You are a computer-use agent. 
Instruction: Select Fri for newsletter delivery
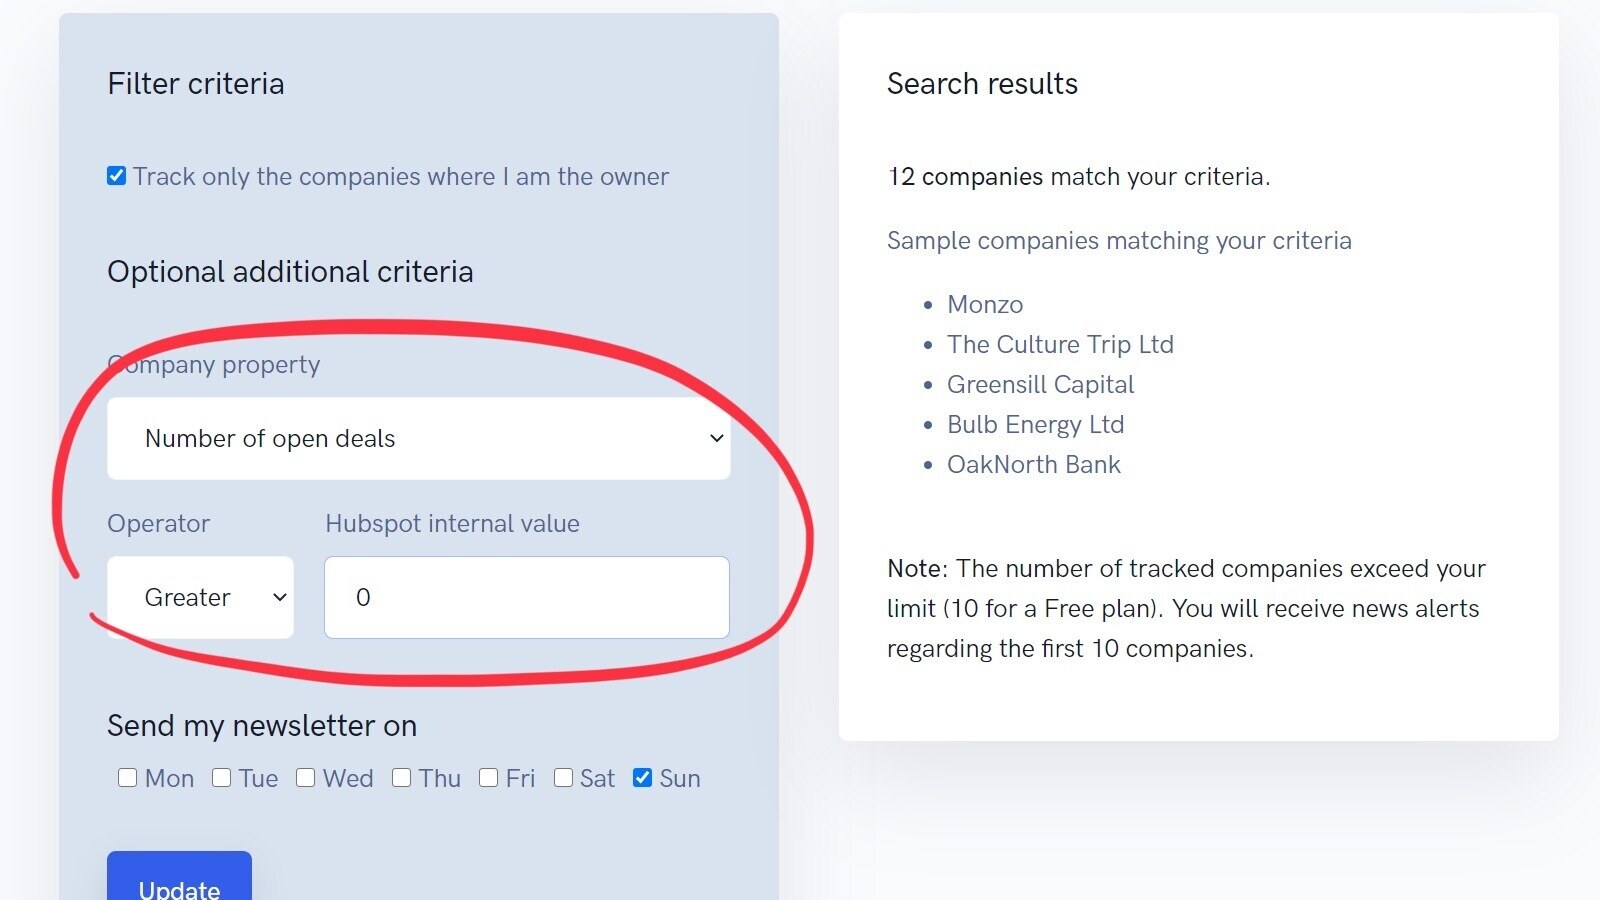[489, 778]
